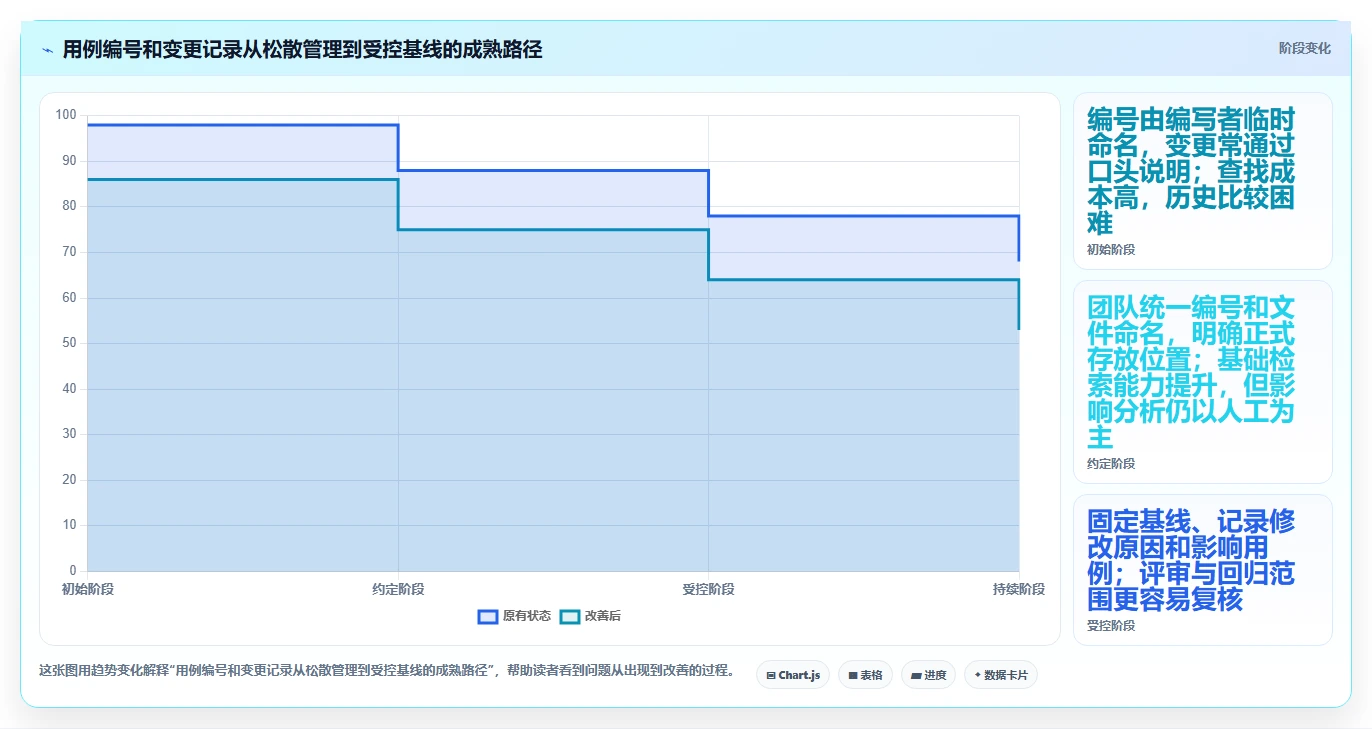Viewport: 1372px width, 729px height.
Task: Click the 初始阶段 x-axis label
Action: point(88,589)
